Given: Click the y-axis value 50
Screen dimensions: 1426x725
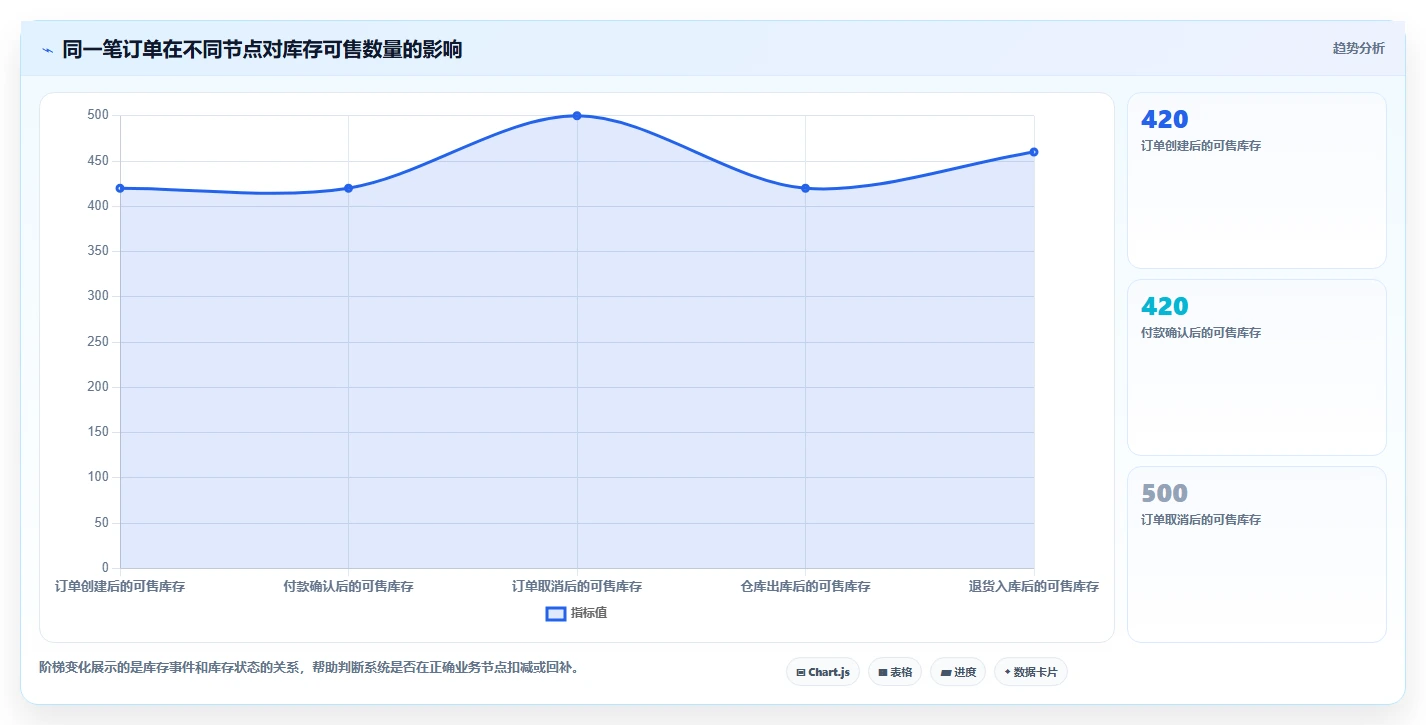Looking at the screenshot, I should (x=101, y=523).
